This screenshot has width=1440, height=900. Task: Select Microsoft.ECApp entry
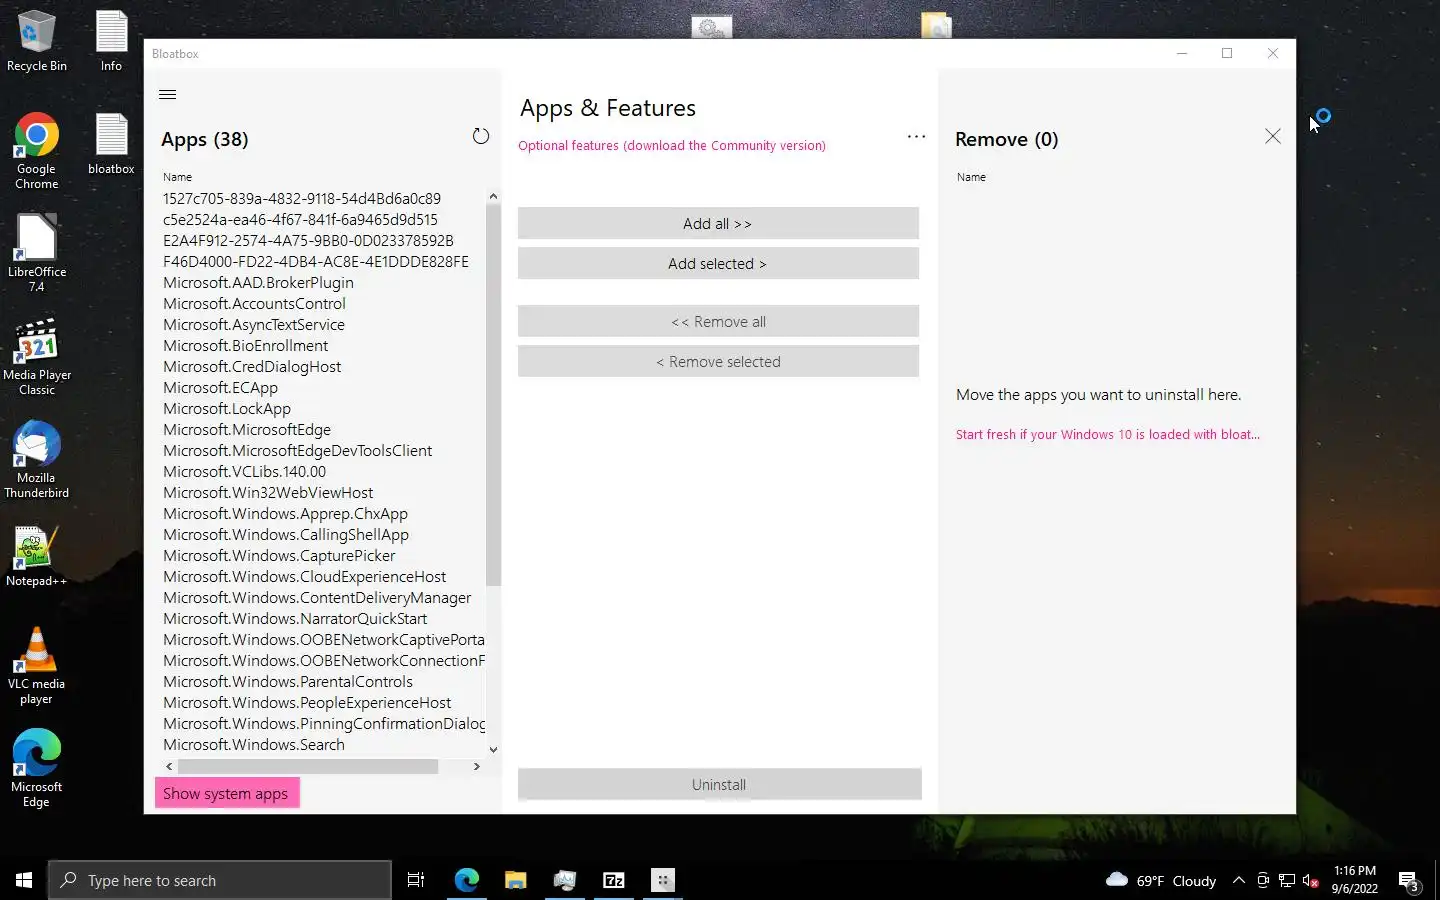[220, 387]
